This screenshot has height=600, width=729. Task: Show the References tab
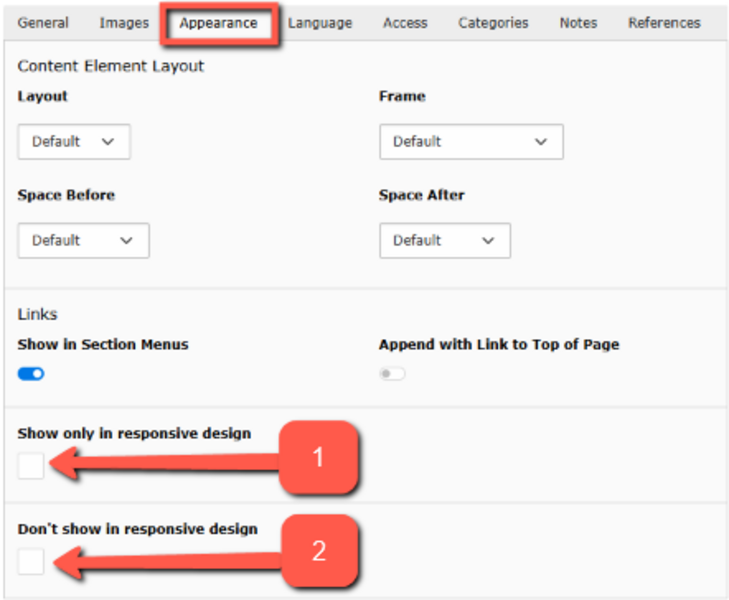click(x=664, y=23)
